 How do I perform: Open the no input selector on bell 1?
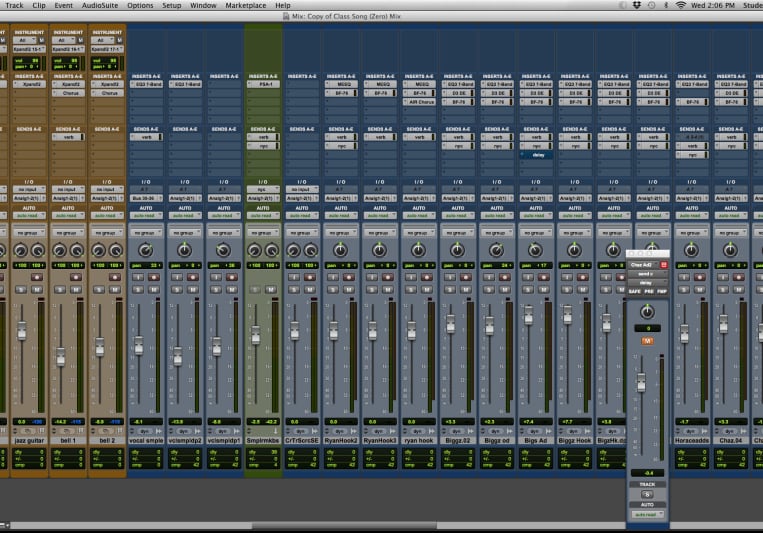click(x=68, y=189)
